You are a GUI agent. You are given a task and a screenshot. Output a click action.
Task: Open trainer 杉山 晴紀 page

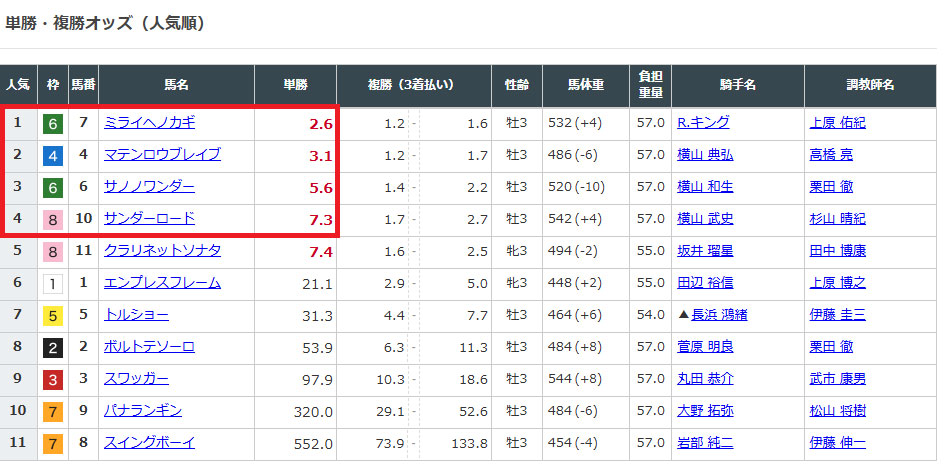coord(837,219)
